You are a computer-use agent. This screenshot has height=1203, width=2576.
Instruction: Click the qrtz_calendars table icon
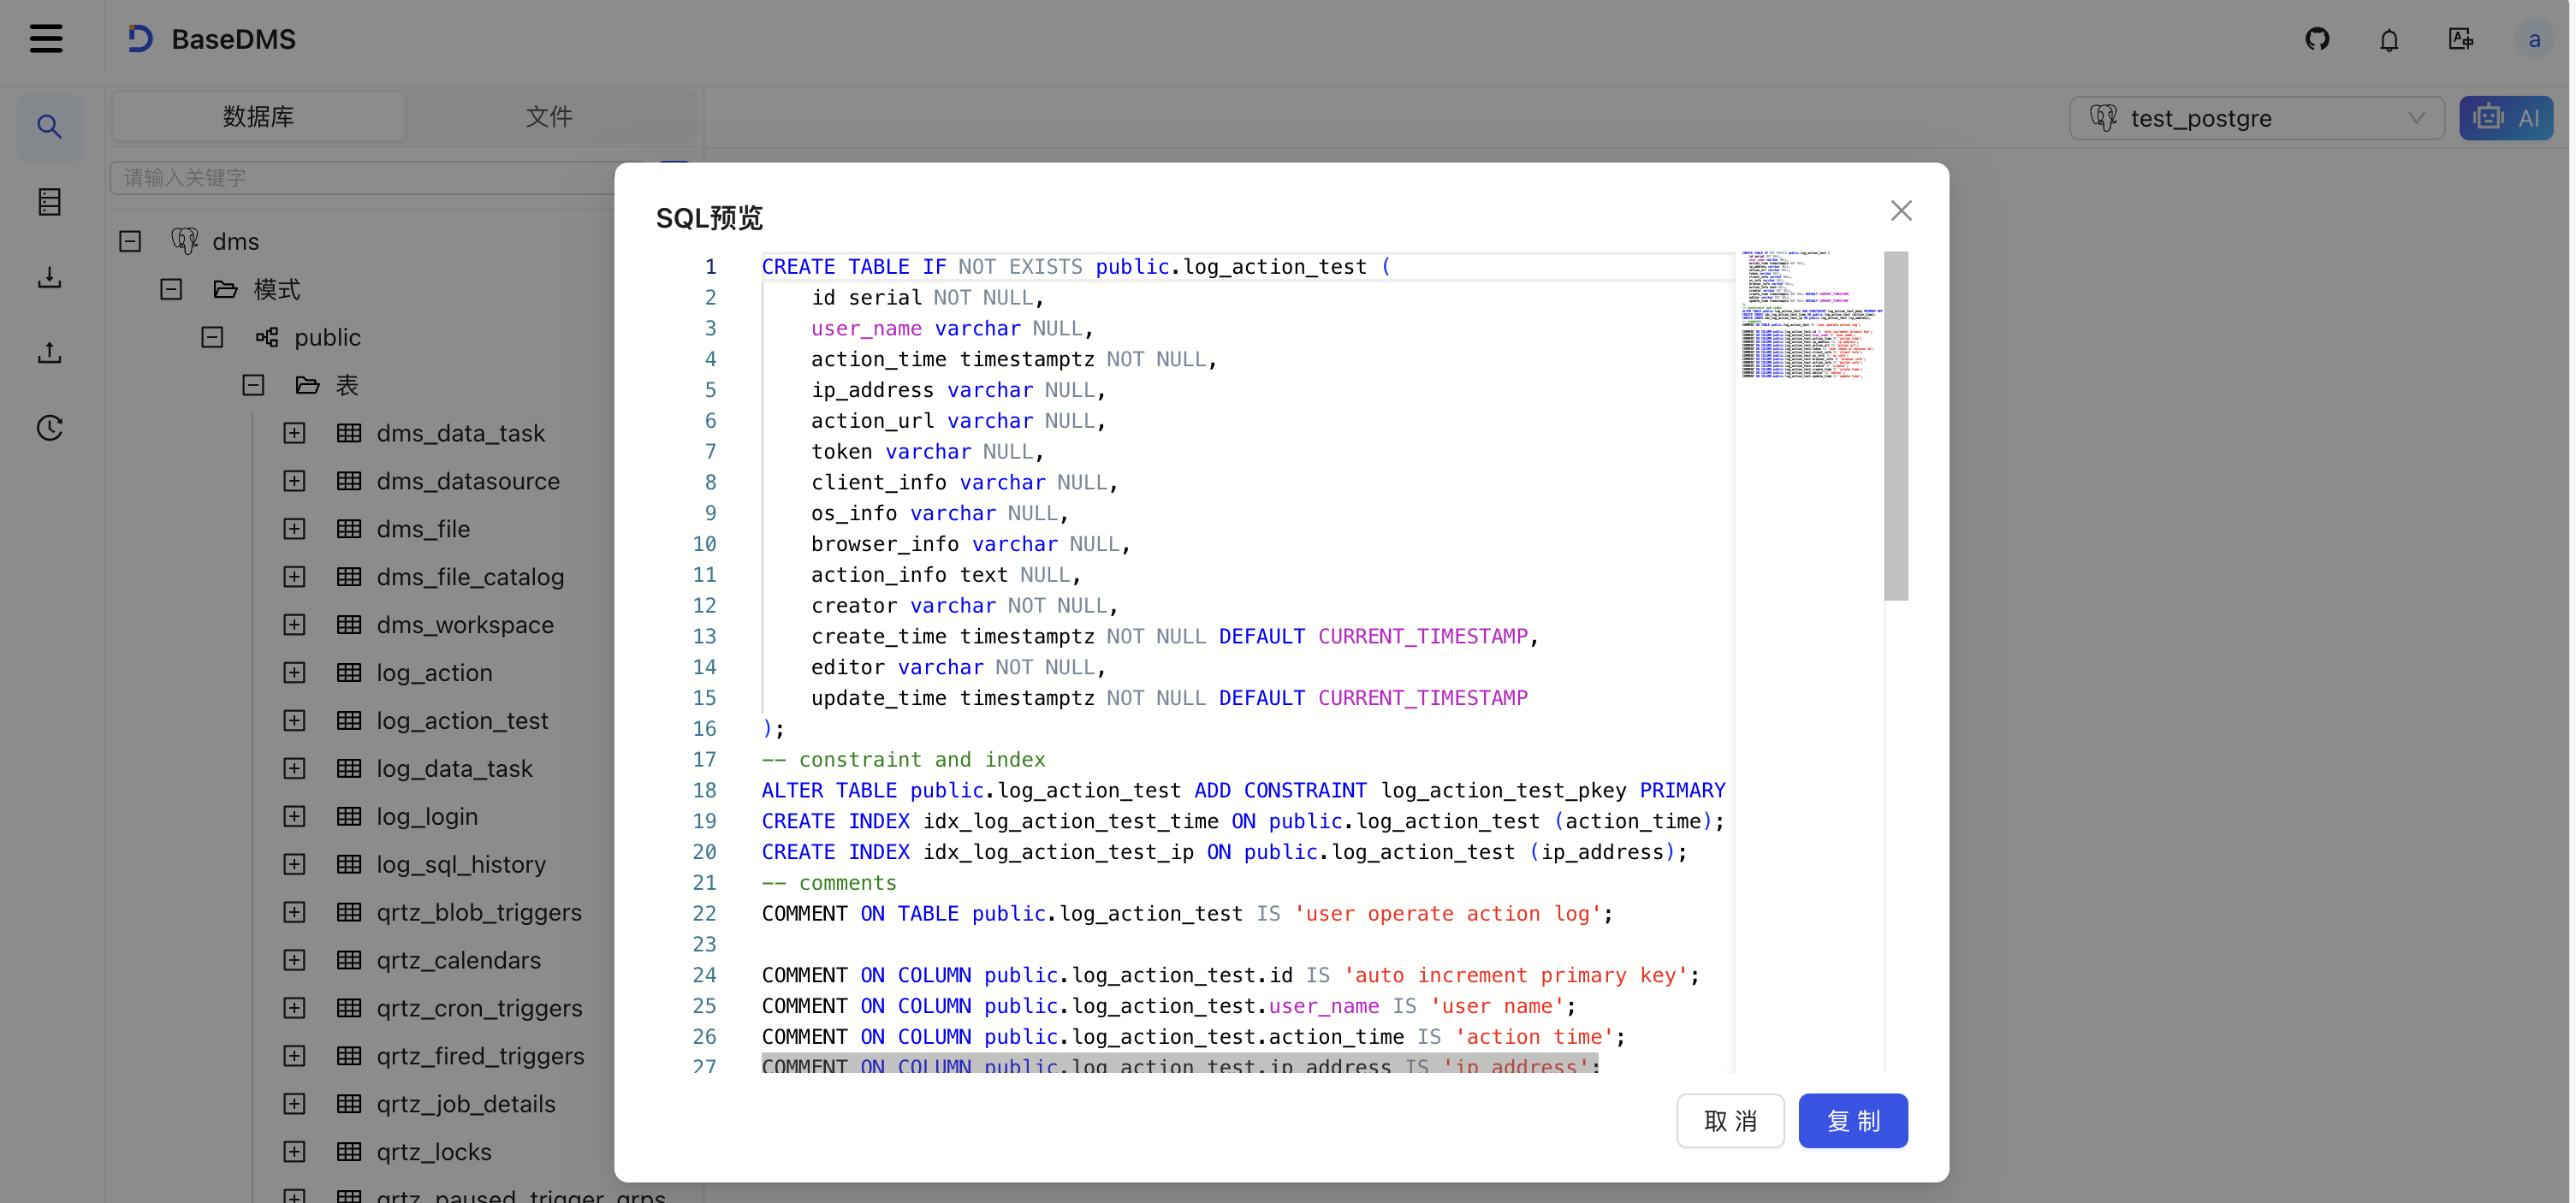point(349,960)
